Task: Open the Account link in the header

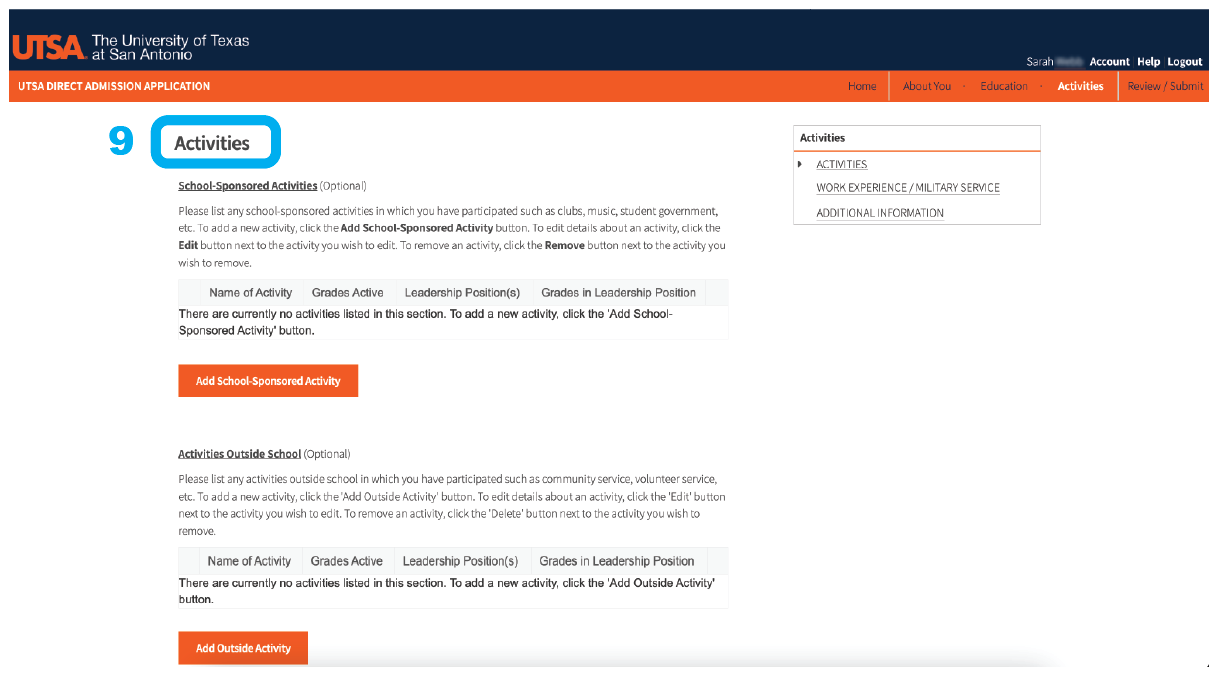Action: click(1109, 62)
